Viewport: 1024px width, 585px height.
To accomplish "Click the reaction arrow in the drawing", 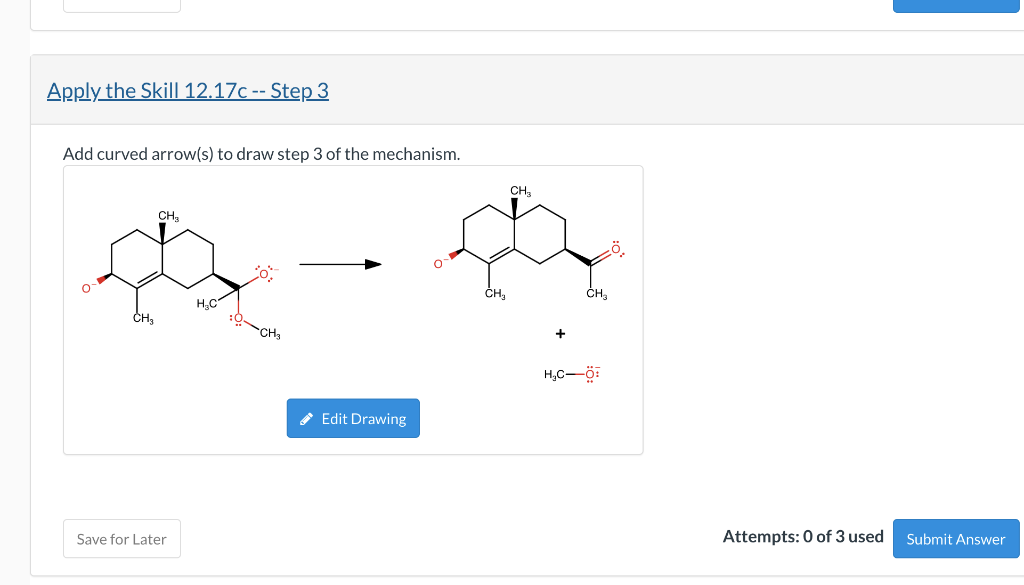I will pyautogui.click(x=340, y=264).
